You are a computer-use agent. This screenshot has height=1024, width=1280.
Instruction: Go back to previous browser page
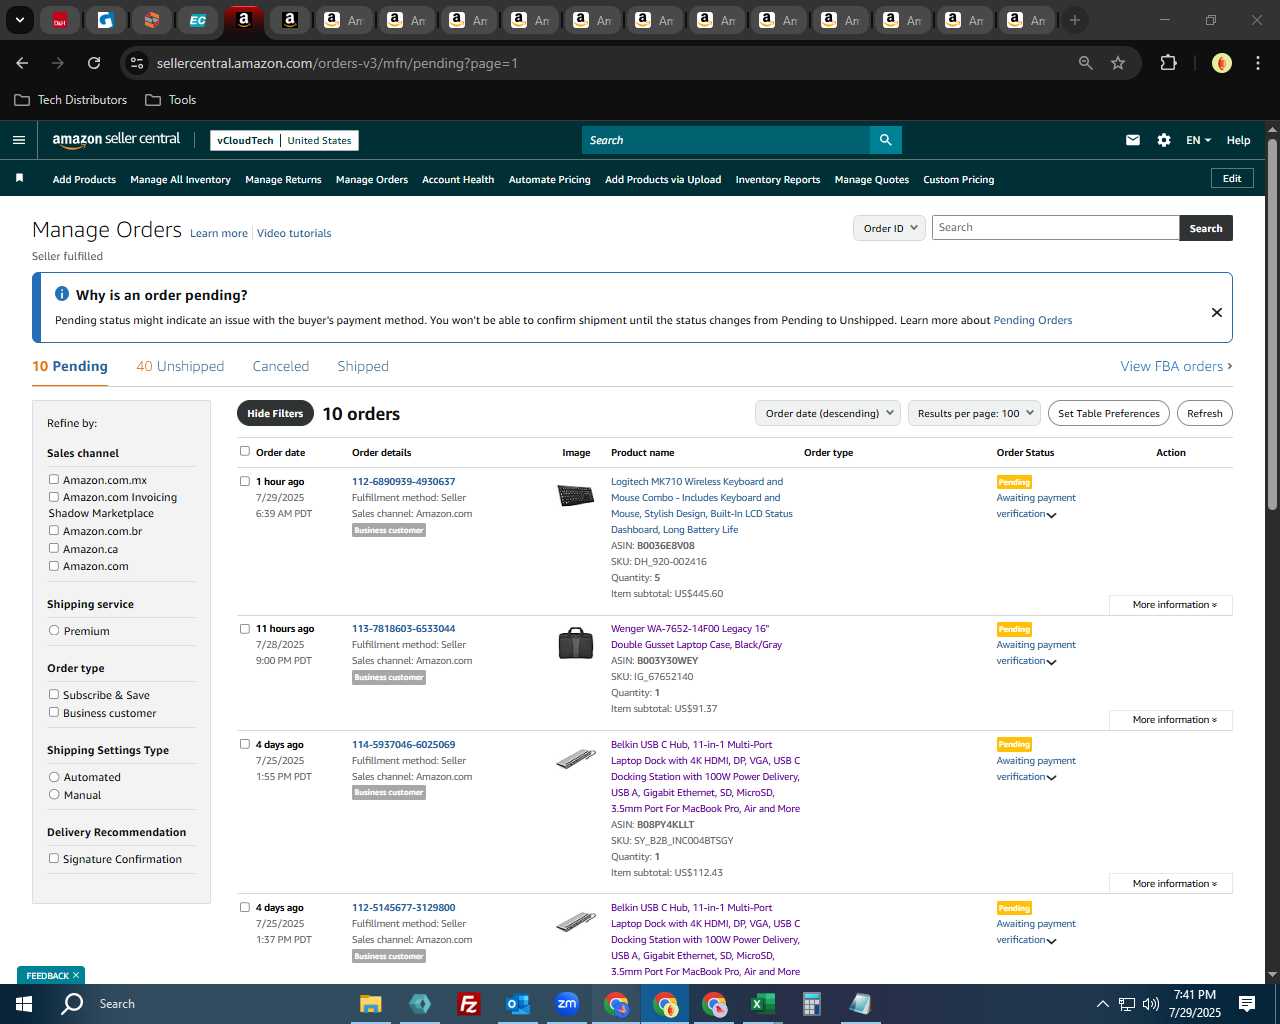[22, 63]
